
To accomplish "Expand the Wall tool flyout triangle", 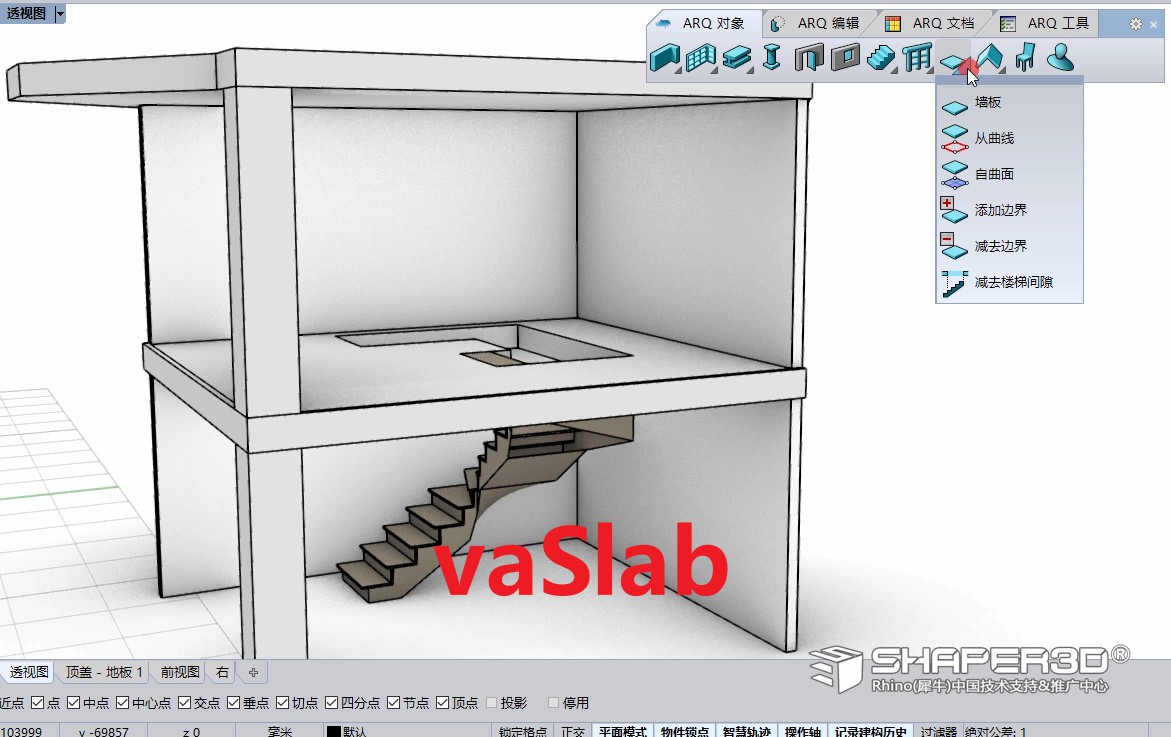I will coord(677,70).
